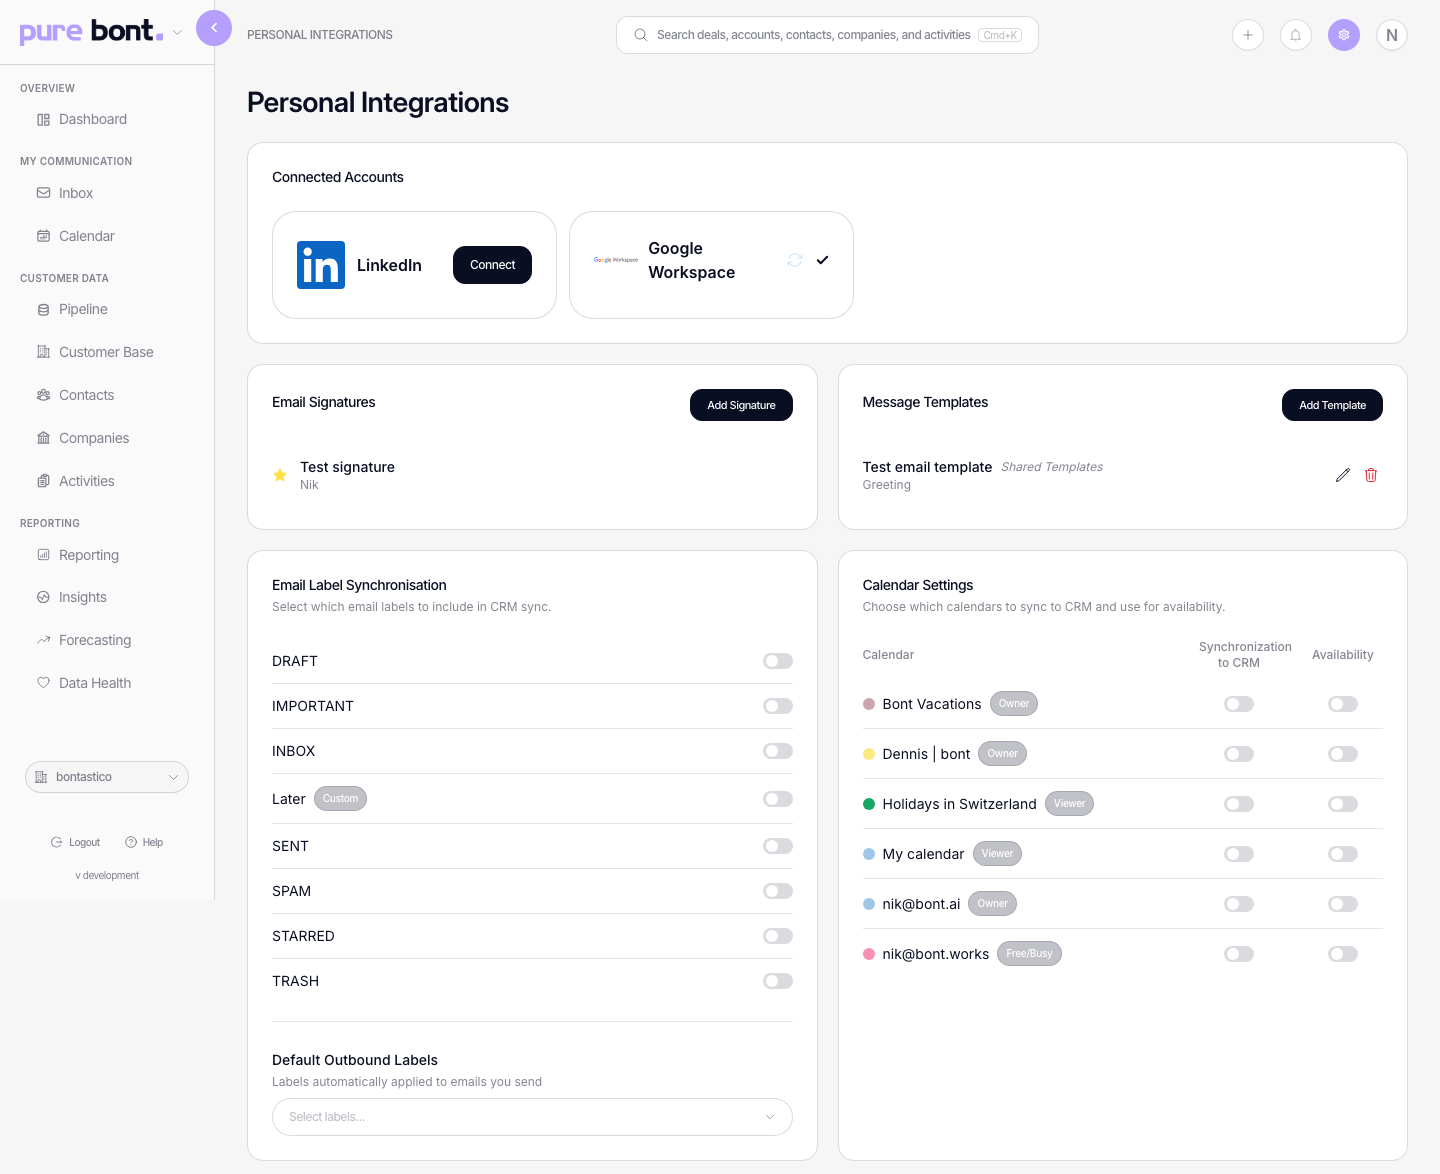Toggle My calendar CRM synchronization
Screen dimensions: 1440x1174
(1239, 854)
